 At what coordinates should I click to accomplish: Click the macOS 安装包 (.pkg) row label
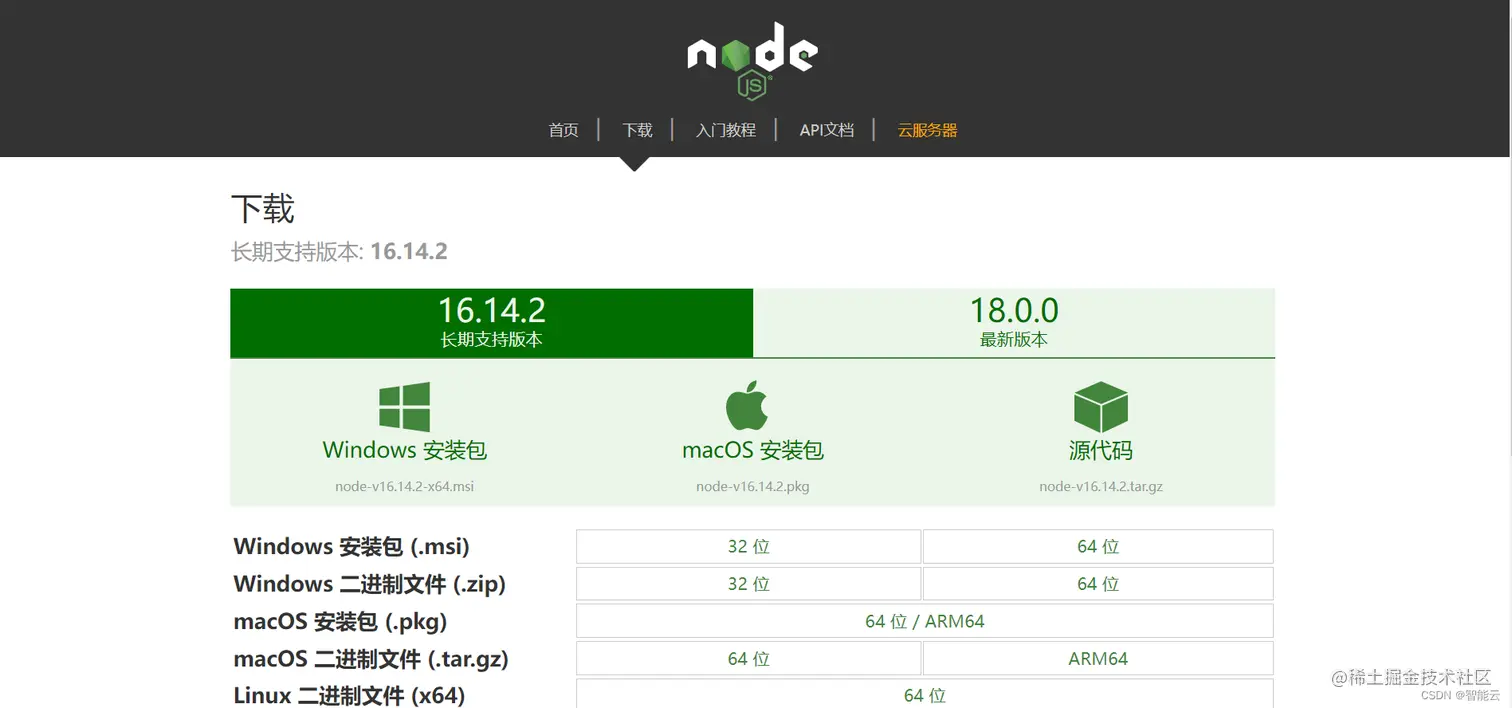click(x=340, y=621)
